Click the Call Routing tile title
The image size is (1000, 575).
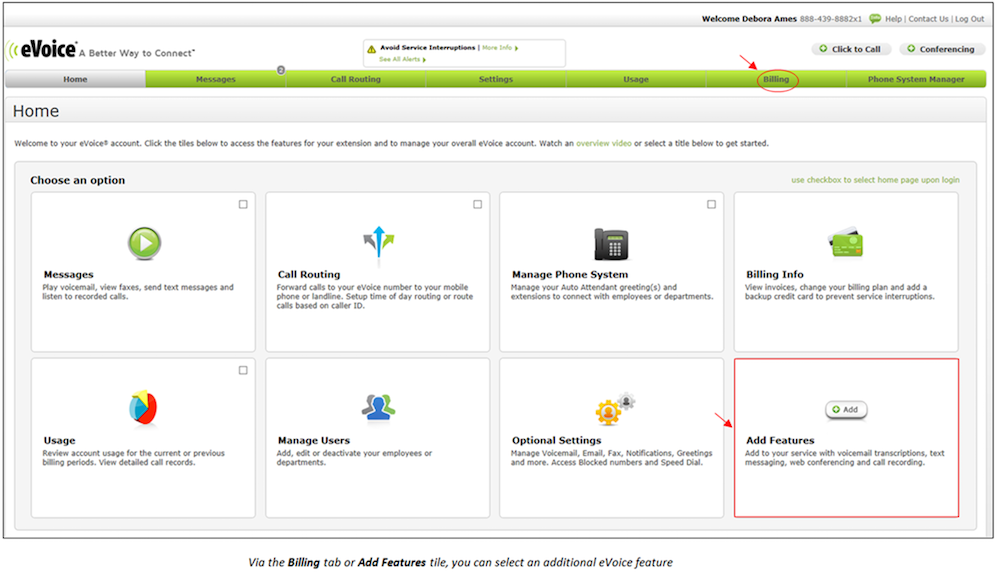[309, 275]
